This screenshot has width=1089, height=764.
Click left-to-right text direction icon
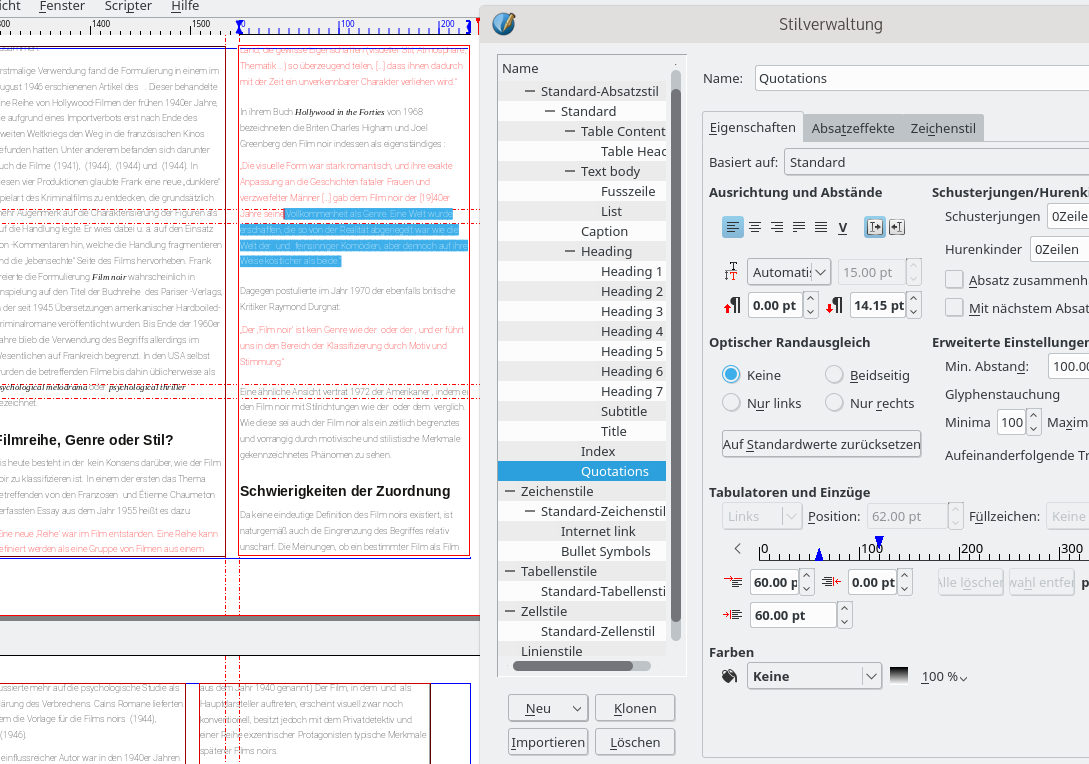874,228
